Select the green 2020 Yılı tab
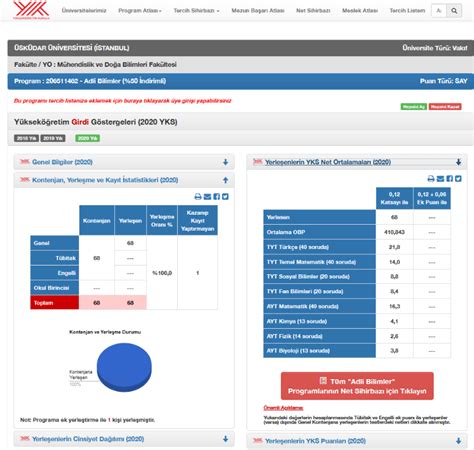 point(88,138)
